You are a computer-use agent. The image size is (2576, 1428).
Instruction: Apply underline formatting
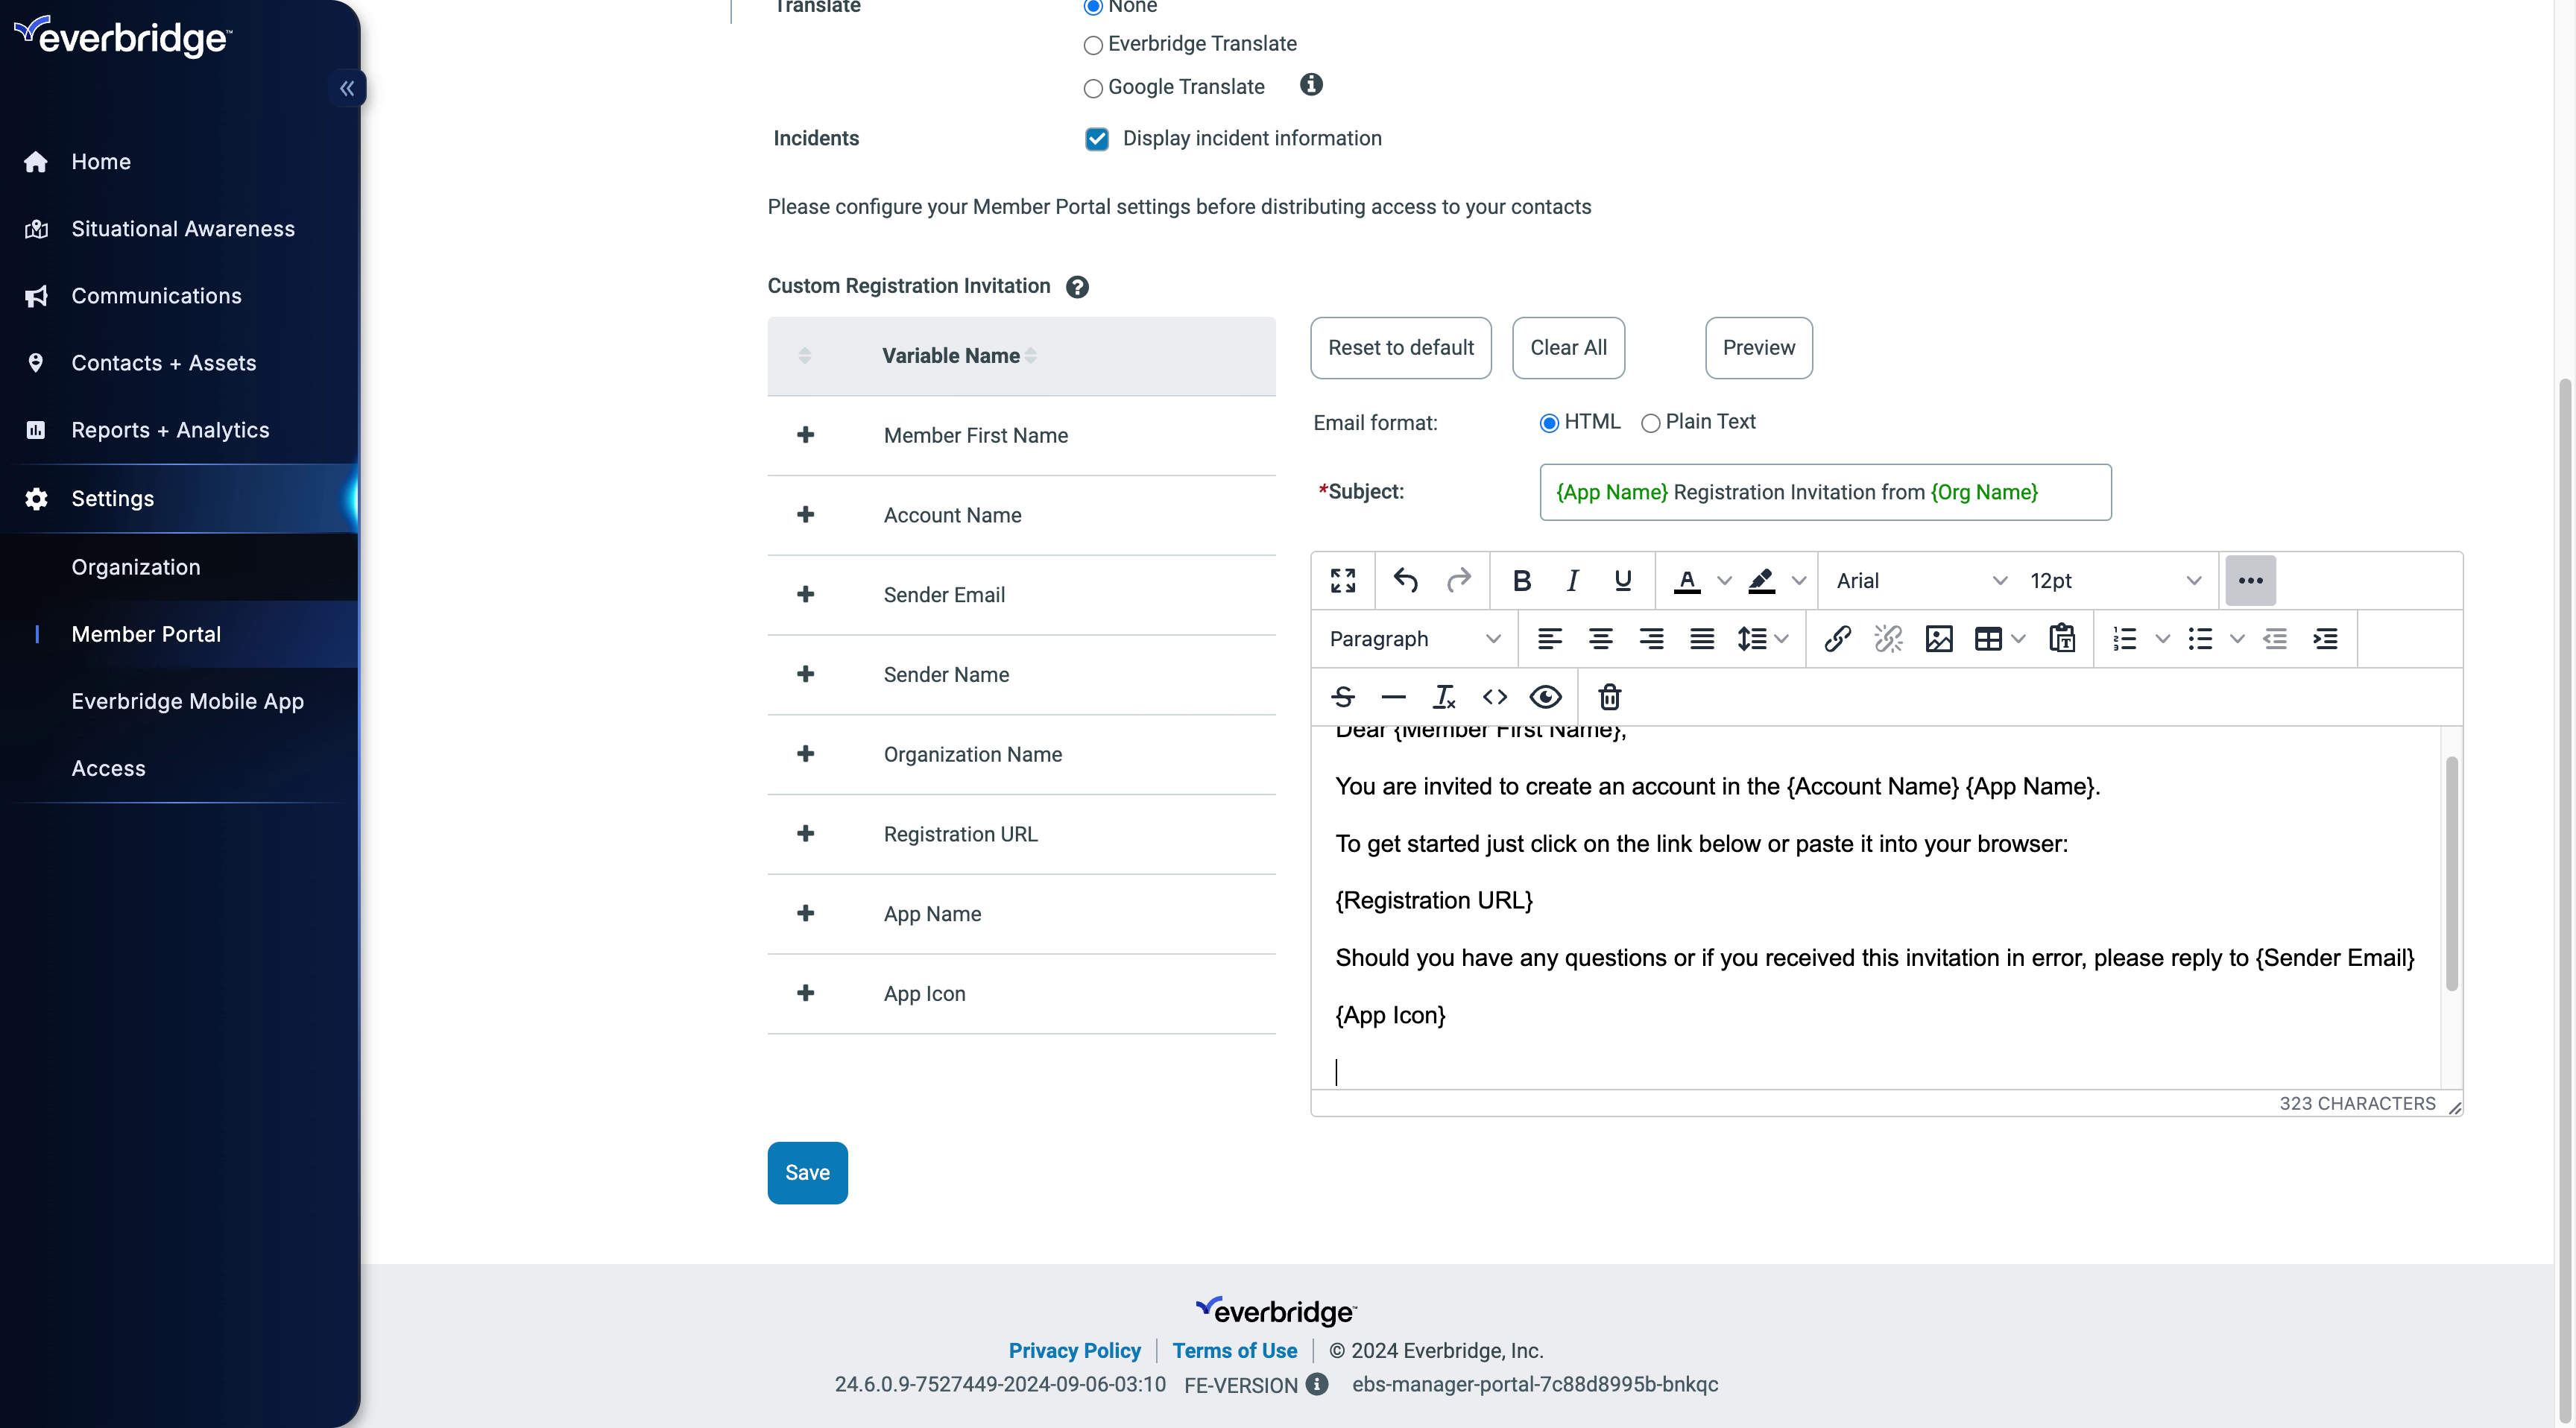pos(1623,581)
